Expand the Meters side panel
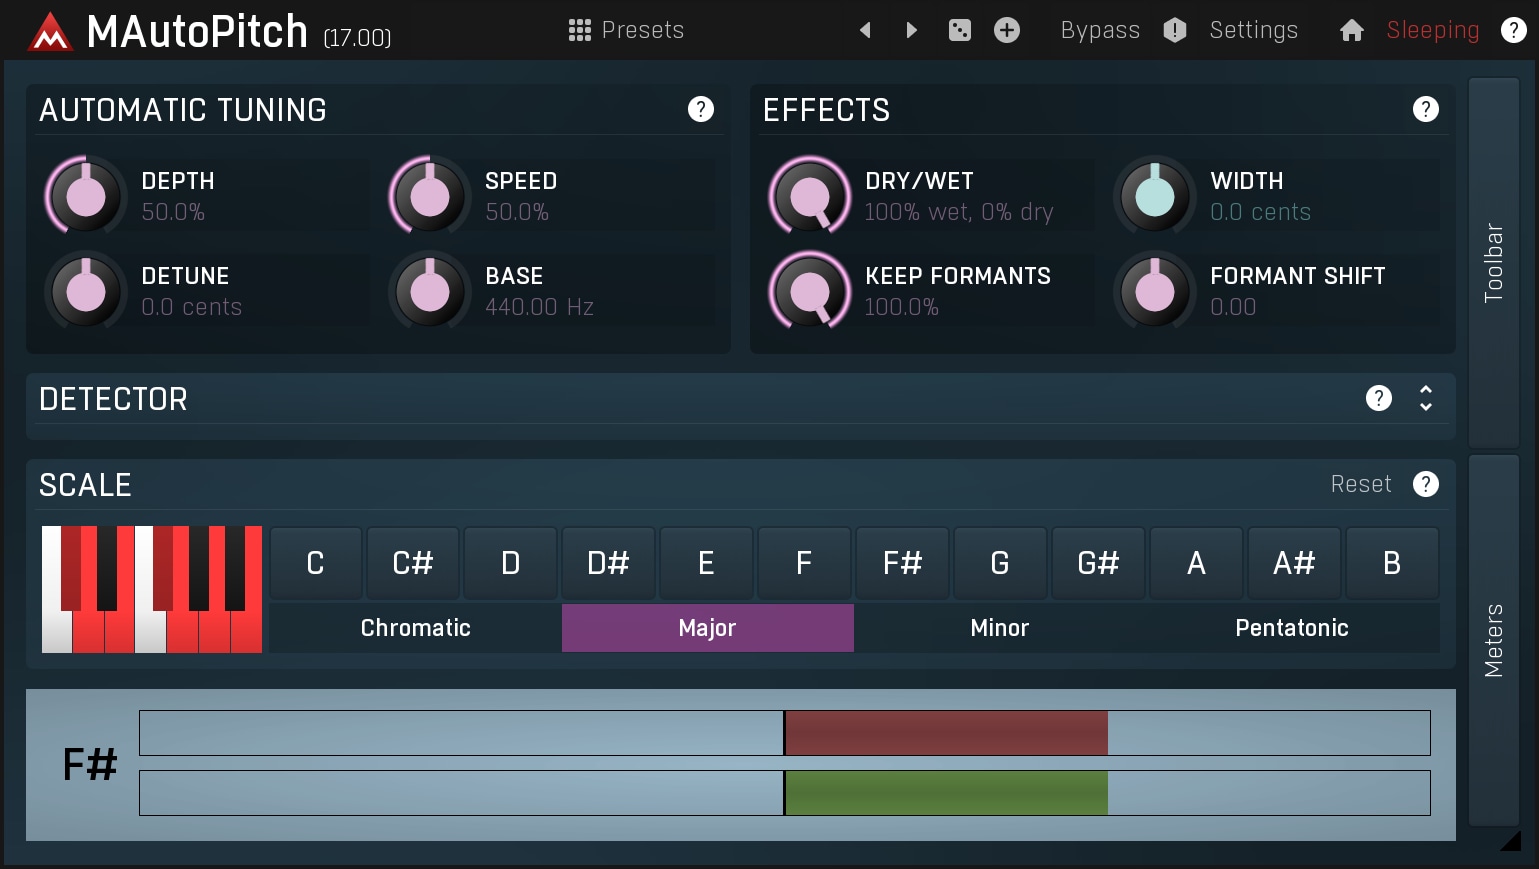 pyautogui.click(x=1493, y=640)
